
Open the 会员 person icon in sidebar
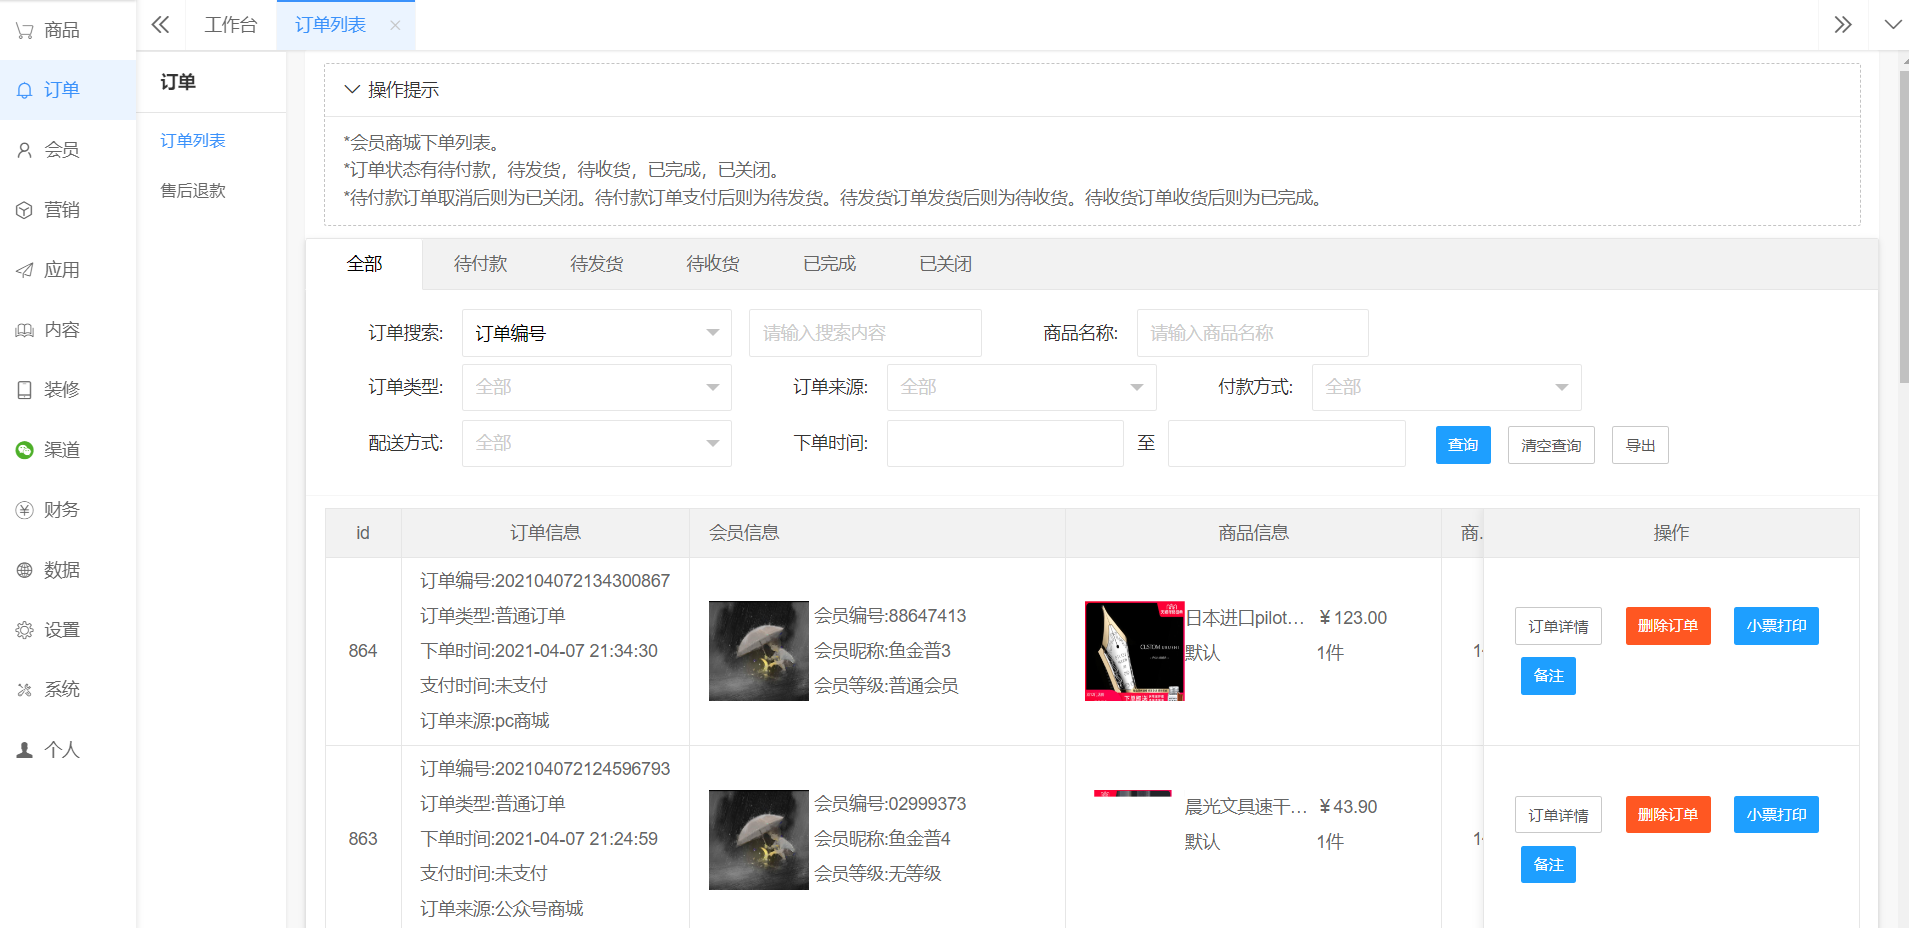click(25, 150)
